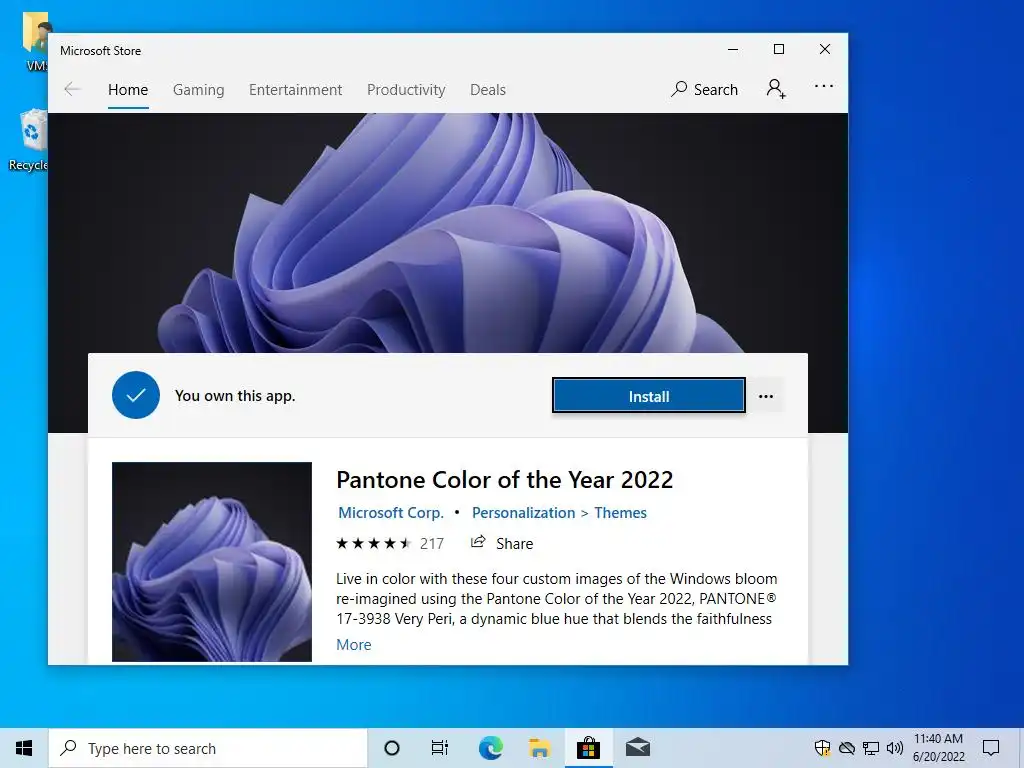Click the blue owned-app checkmark circle
This screenshot has height=768, width=1024.
tap(136, 395)
